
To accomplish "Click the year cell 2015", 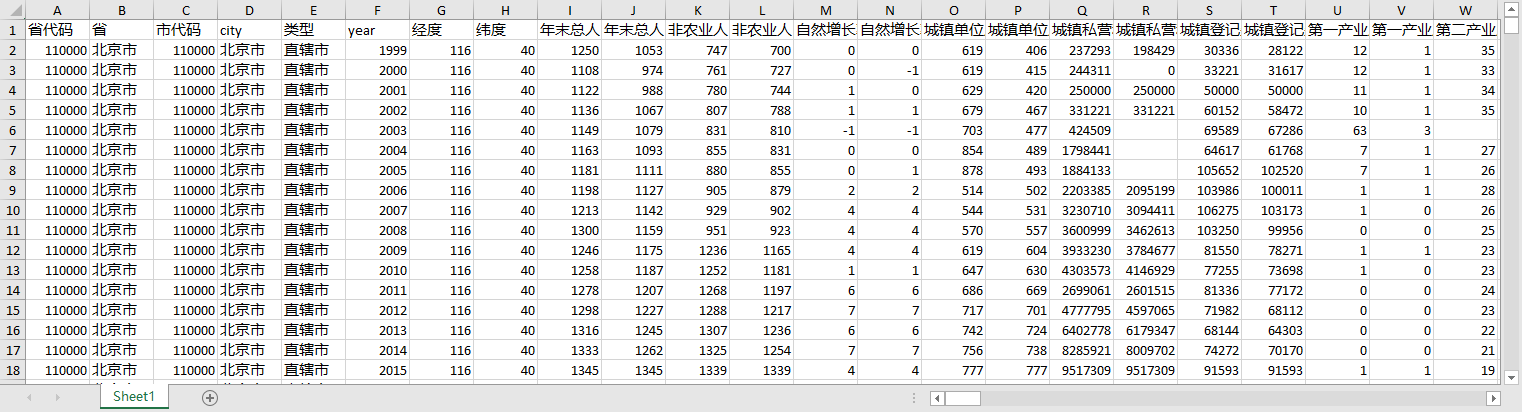I will click(x=377, y=370).
